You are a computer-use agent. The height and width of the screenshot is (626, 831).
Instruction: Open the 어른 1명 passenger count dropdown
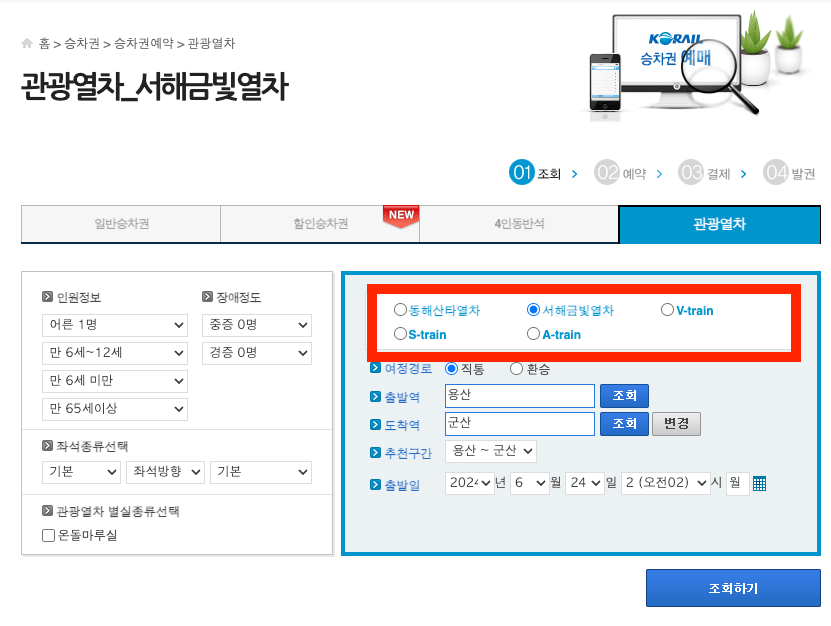[x=114, y=325]
